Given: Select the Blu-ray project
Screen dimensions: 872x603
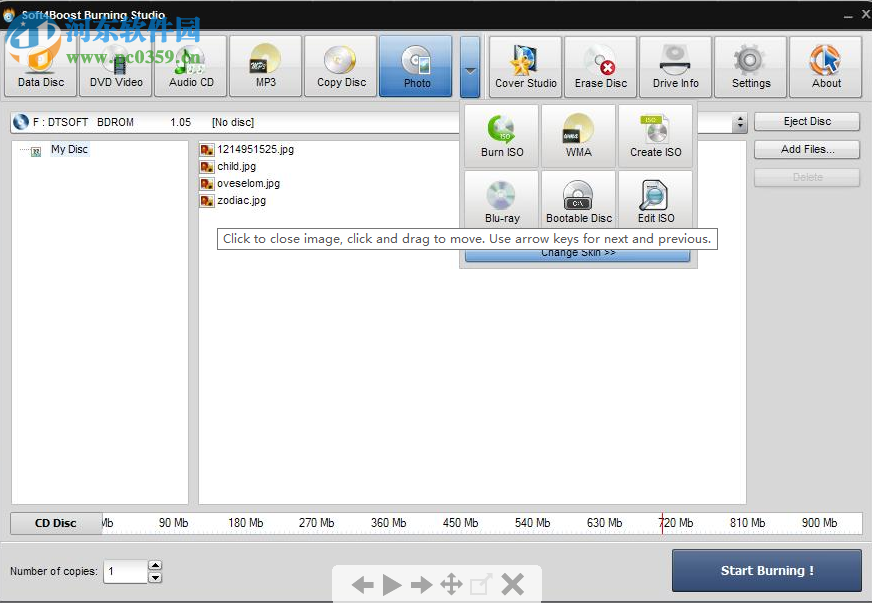Looking at the screenshot, I should [x=502, y=200].
